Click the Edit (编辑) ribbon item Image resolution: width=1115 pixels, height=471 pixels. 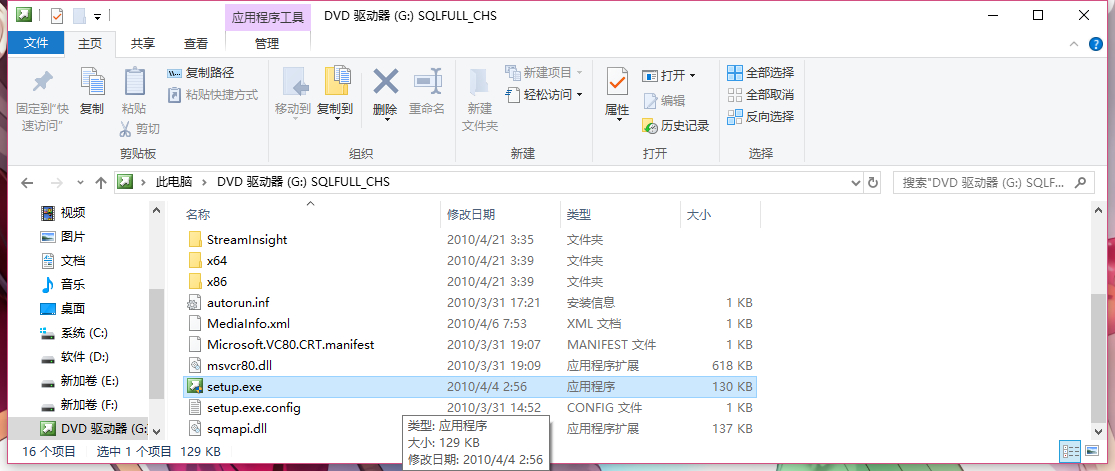[x=664, y=101]
